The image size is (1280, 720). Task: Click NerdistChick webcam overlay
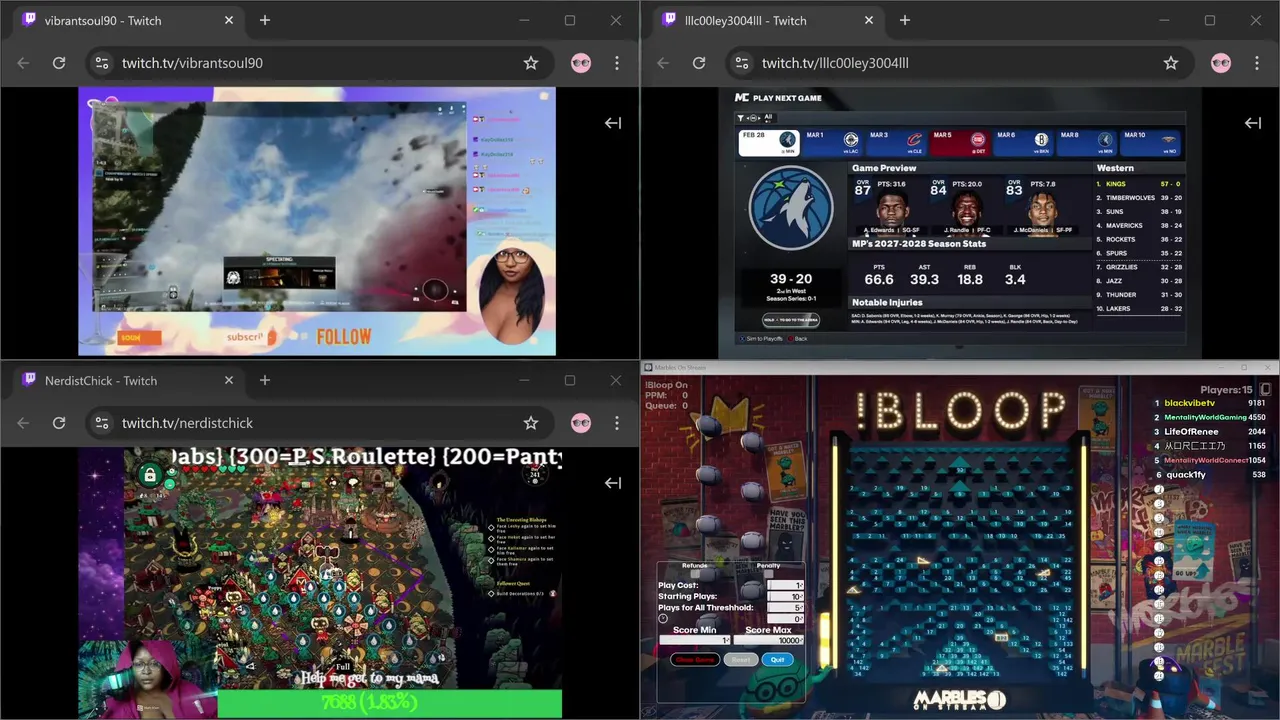click(x=147, y=679)
